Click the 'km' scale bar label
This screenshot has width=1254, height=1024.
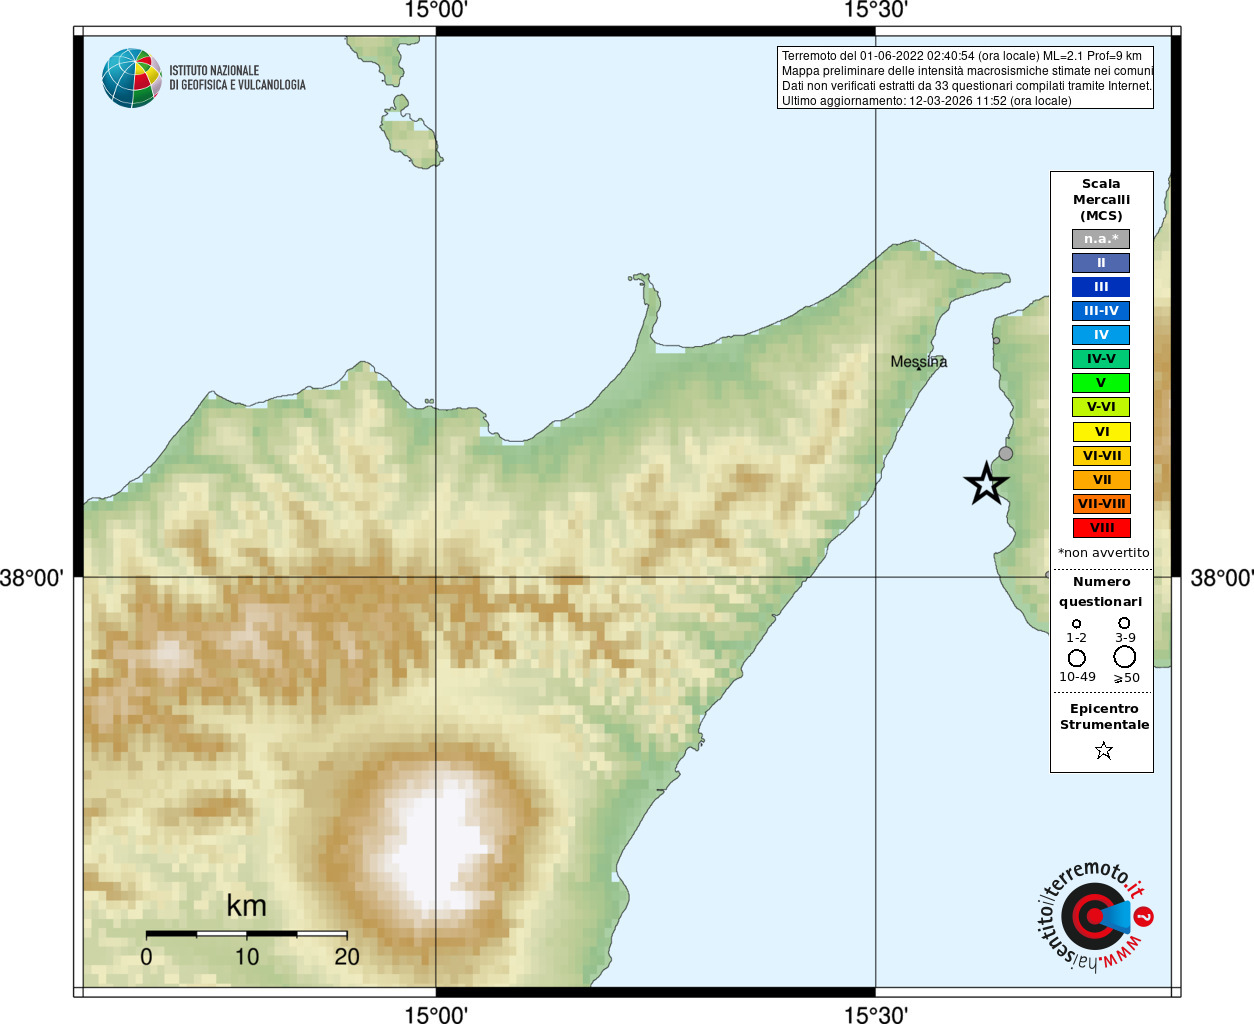(x=246, y=906)
